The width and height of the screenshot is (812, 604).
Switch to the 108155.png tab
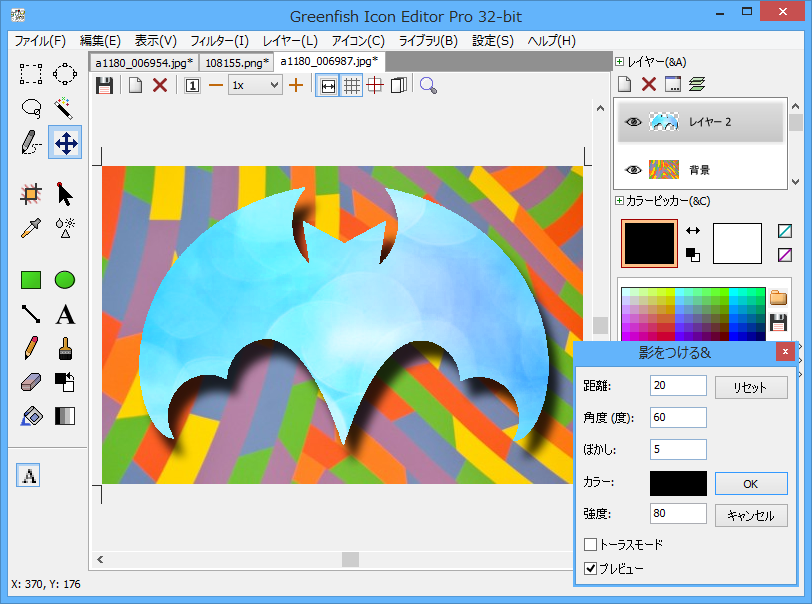(x=236, y=62)
